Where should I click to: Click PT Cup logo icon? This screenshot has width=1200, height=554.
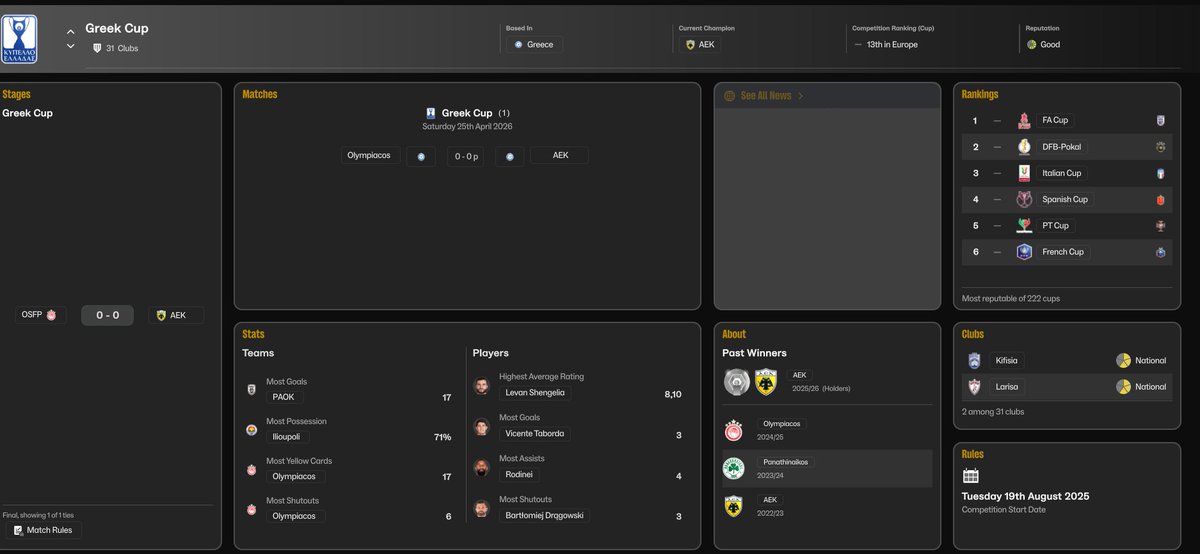[x=1024, y=225]
